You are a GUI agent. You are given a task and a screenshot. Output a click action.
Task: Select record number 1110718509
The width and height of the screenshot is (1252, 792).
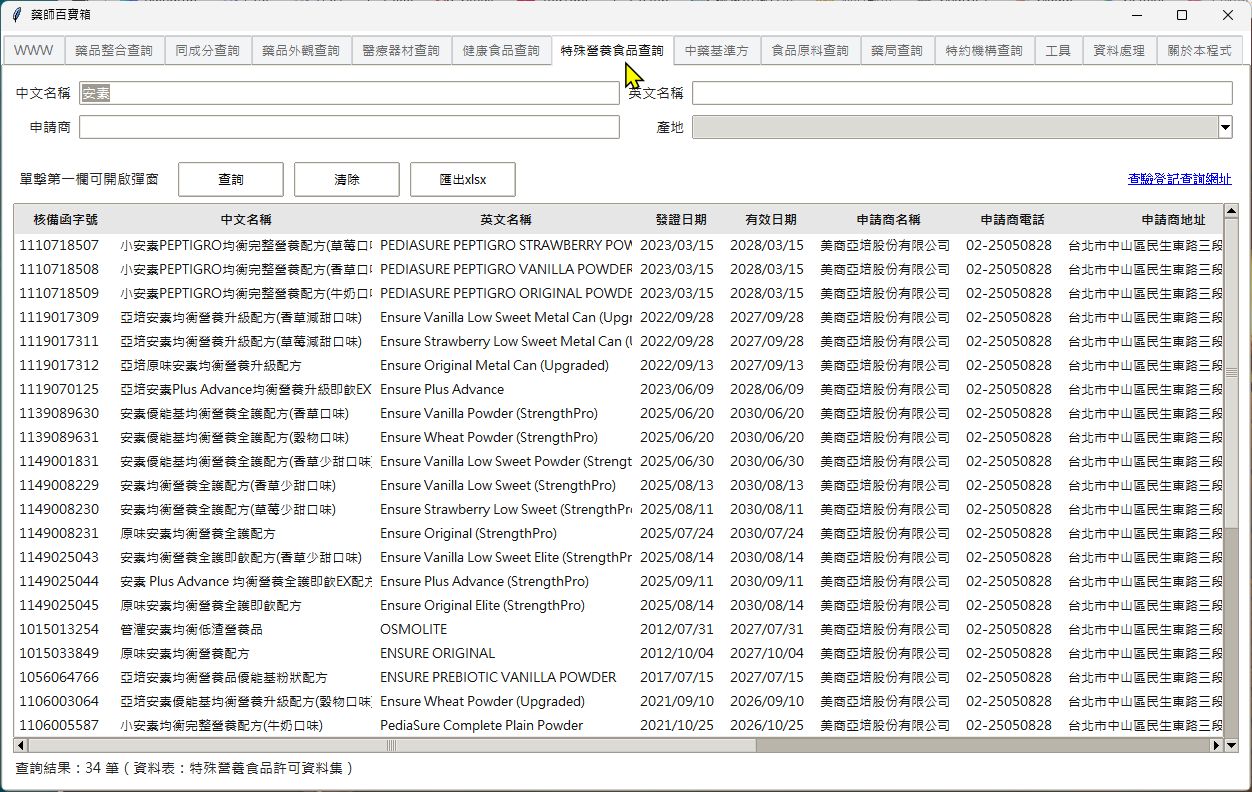[59, 293]
